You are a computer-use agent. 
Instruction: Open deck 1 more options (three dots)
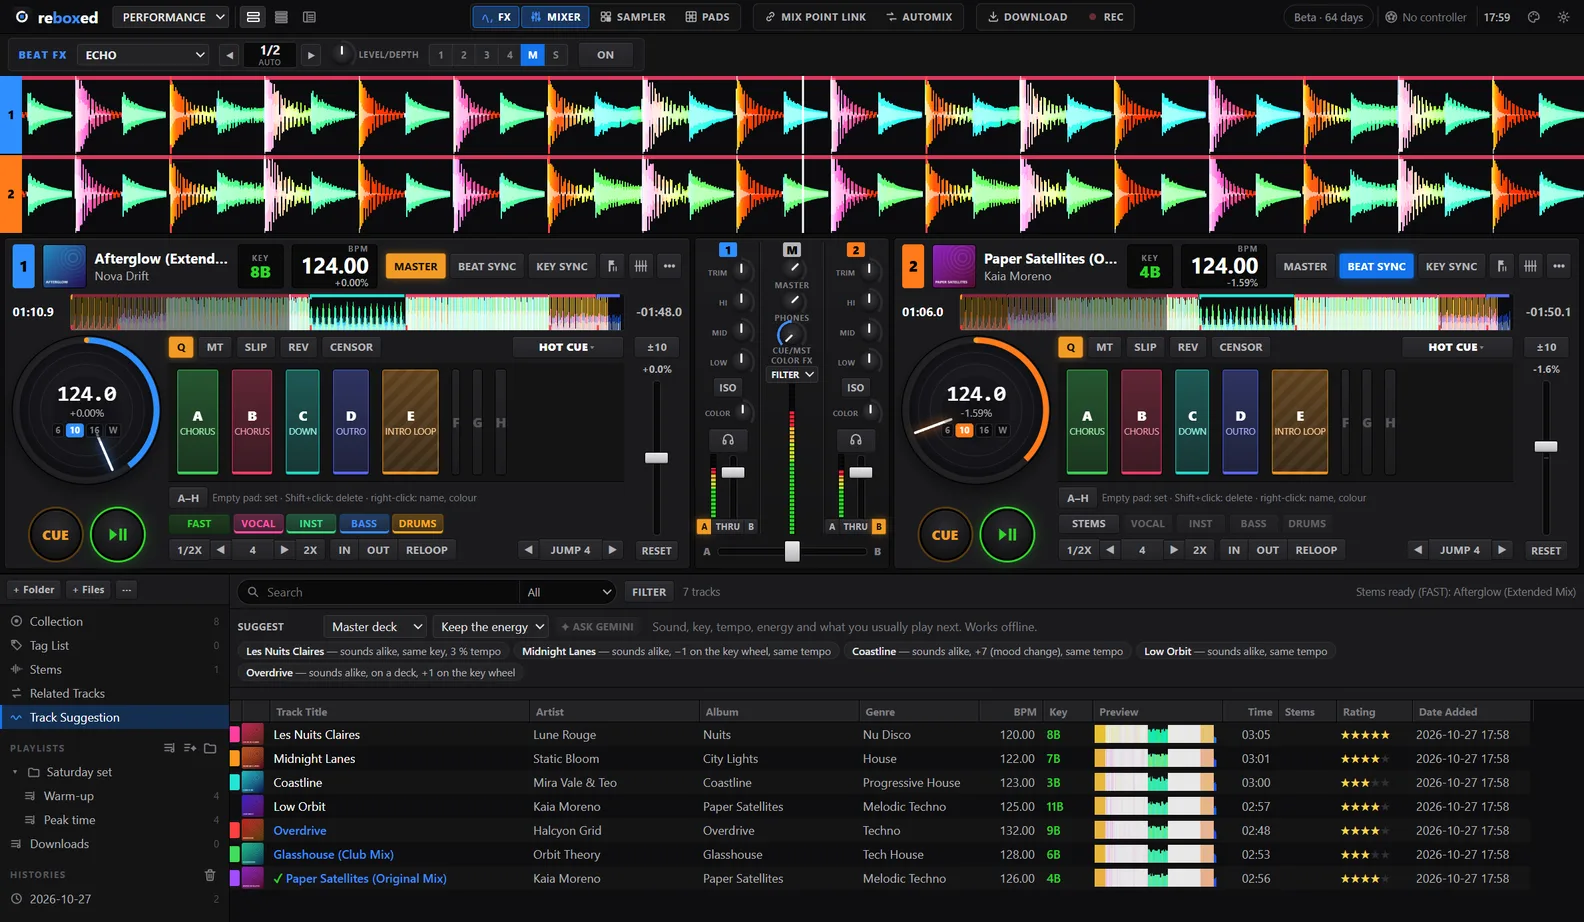[x=669, y=266]
